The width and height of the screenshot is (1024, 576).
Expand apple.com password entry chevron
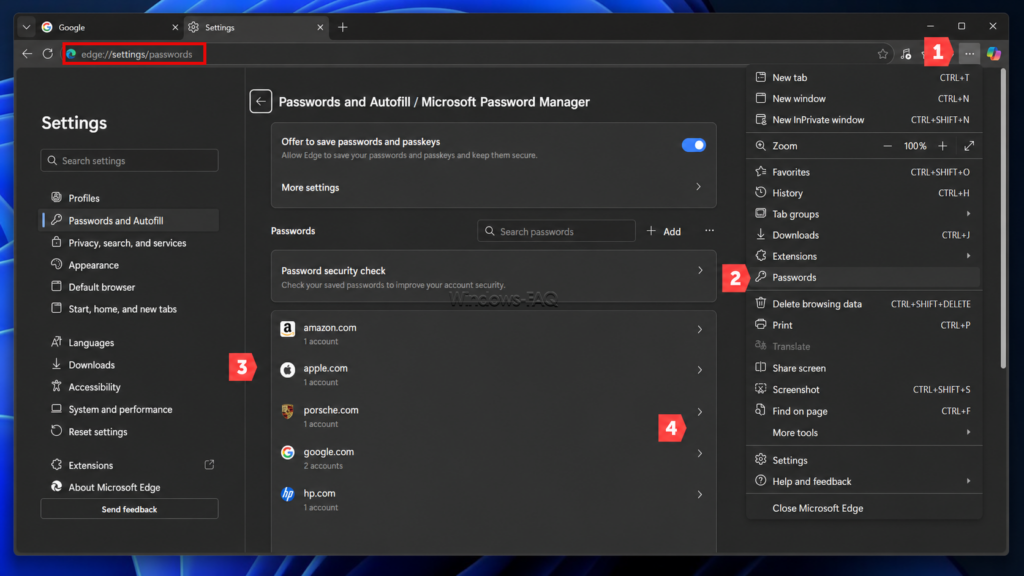point(699,370)
